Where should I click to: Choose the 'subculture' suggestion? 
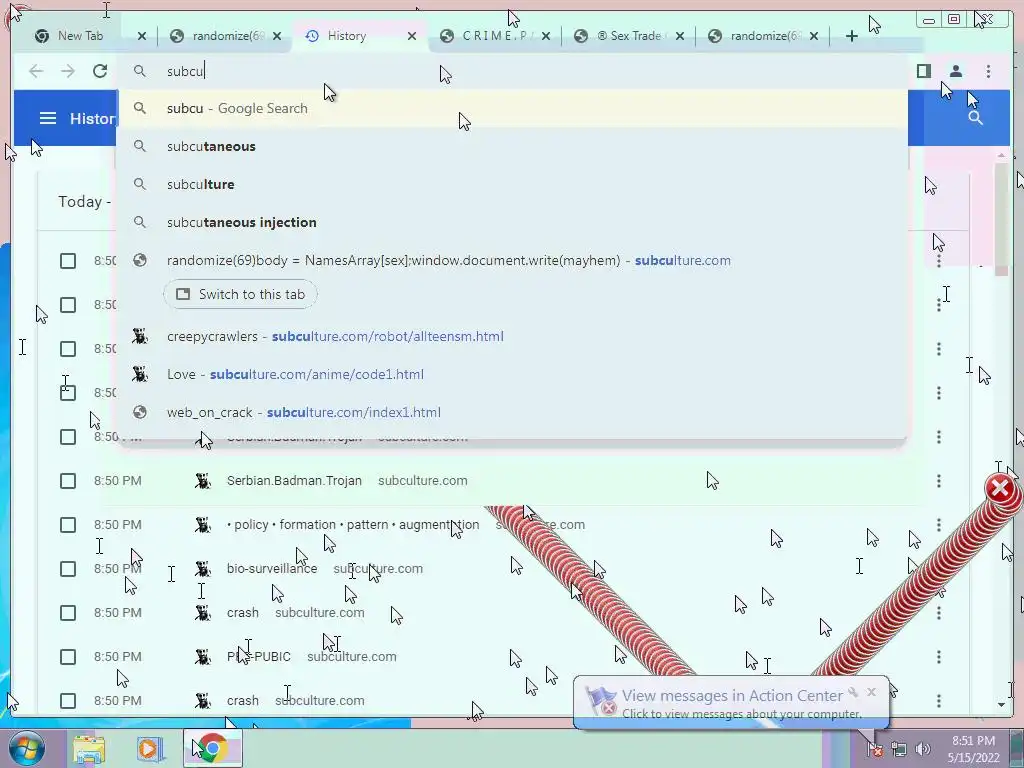click(512, 184)
